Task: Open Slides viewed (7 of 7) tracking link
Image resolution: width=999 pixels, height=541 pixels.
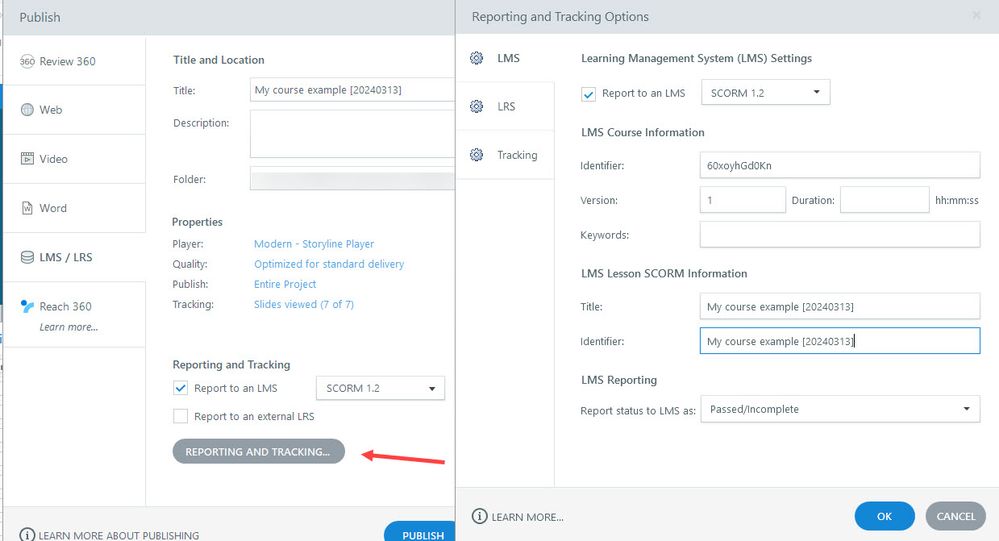Action: (x=304, y=305)
